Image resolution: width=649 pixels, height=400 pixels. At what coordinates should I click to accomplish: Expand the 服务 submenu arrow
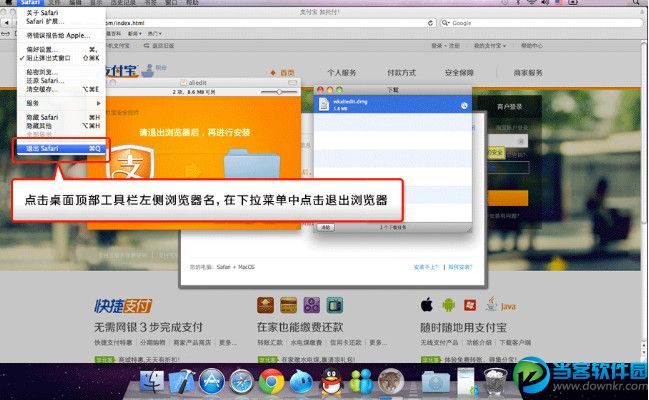tap(98, 103)
